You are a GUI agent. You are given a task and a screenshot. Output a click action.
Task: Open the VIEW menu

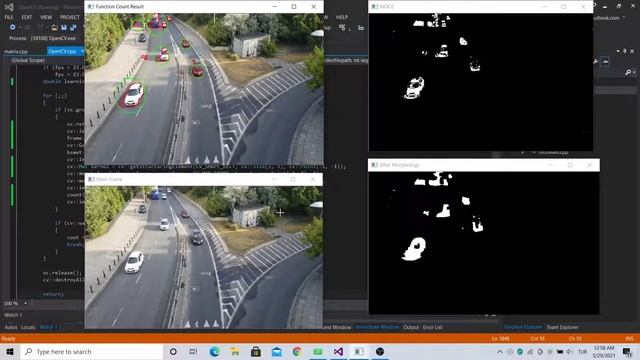[46, 17]
